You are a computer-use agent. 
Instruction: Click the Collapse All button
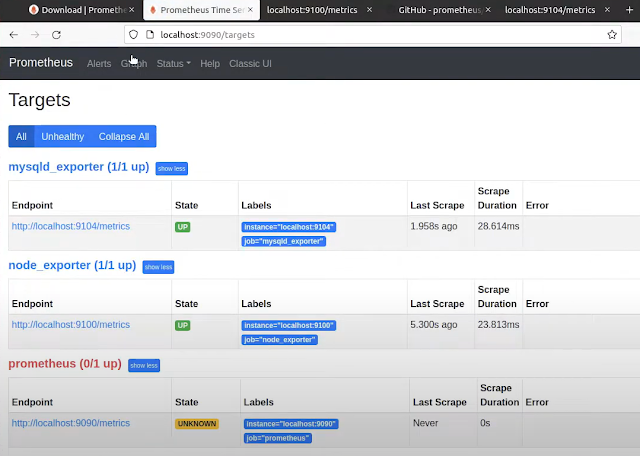pyautogui.click(x=124, y=136)
